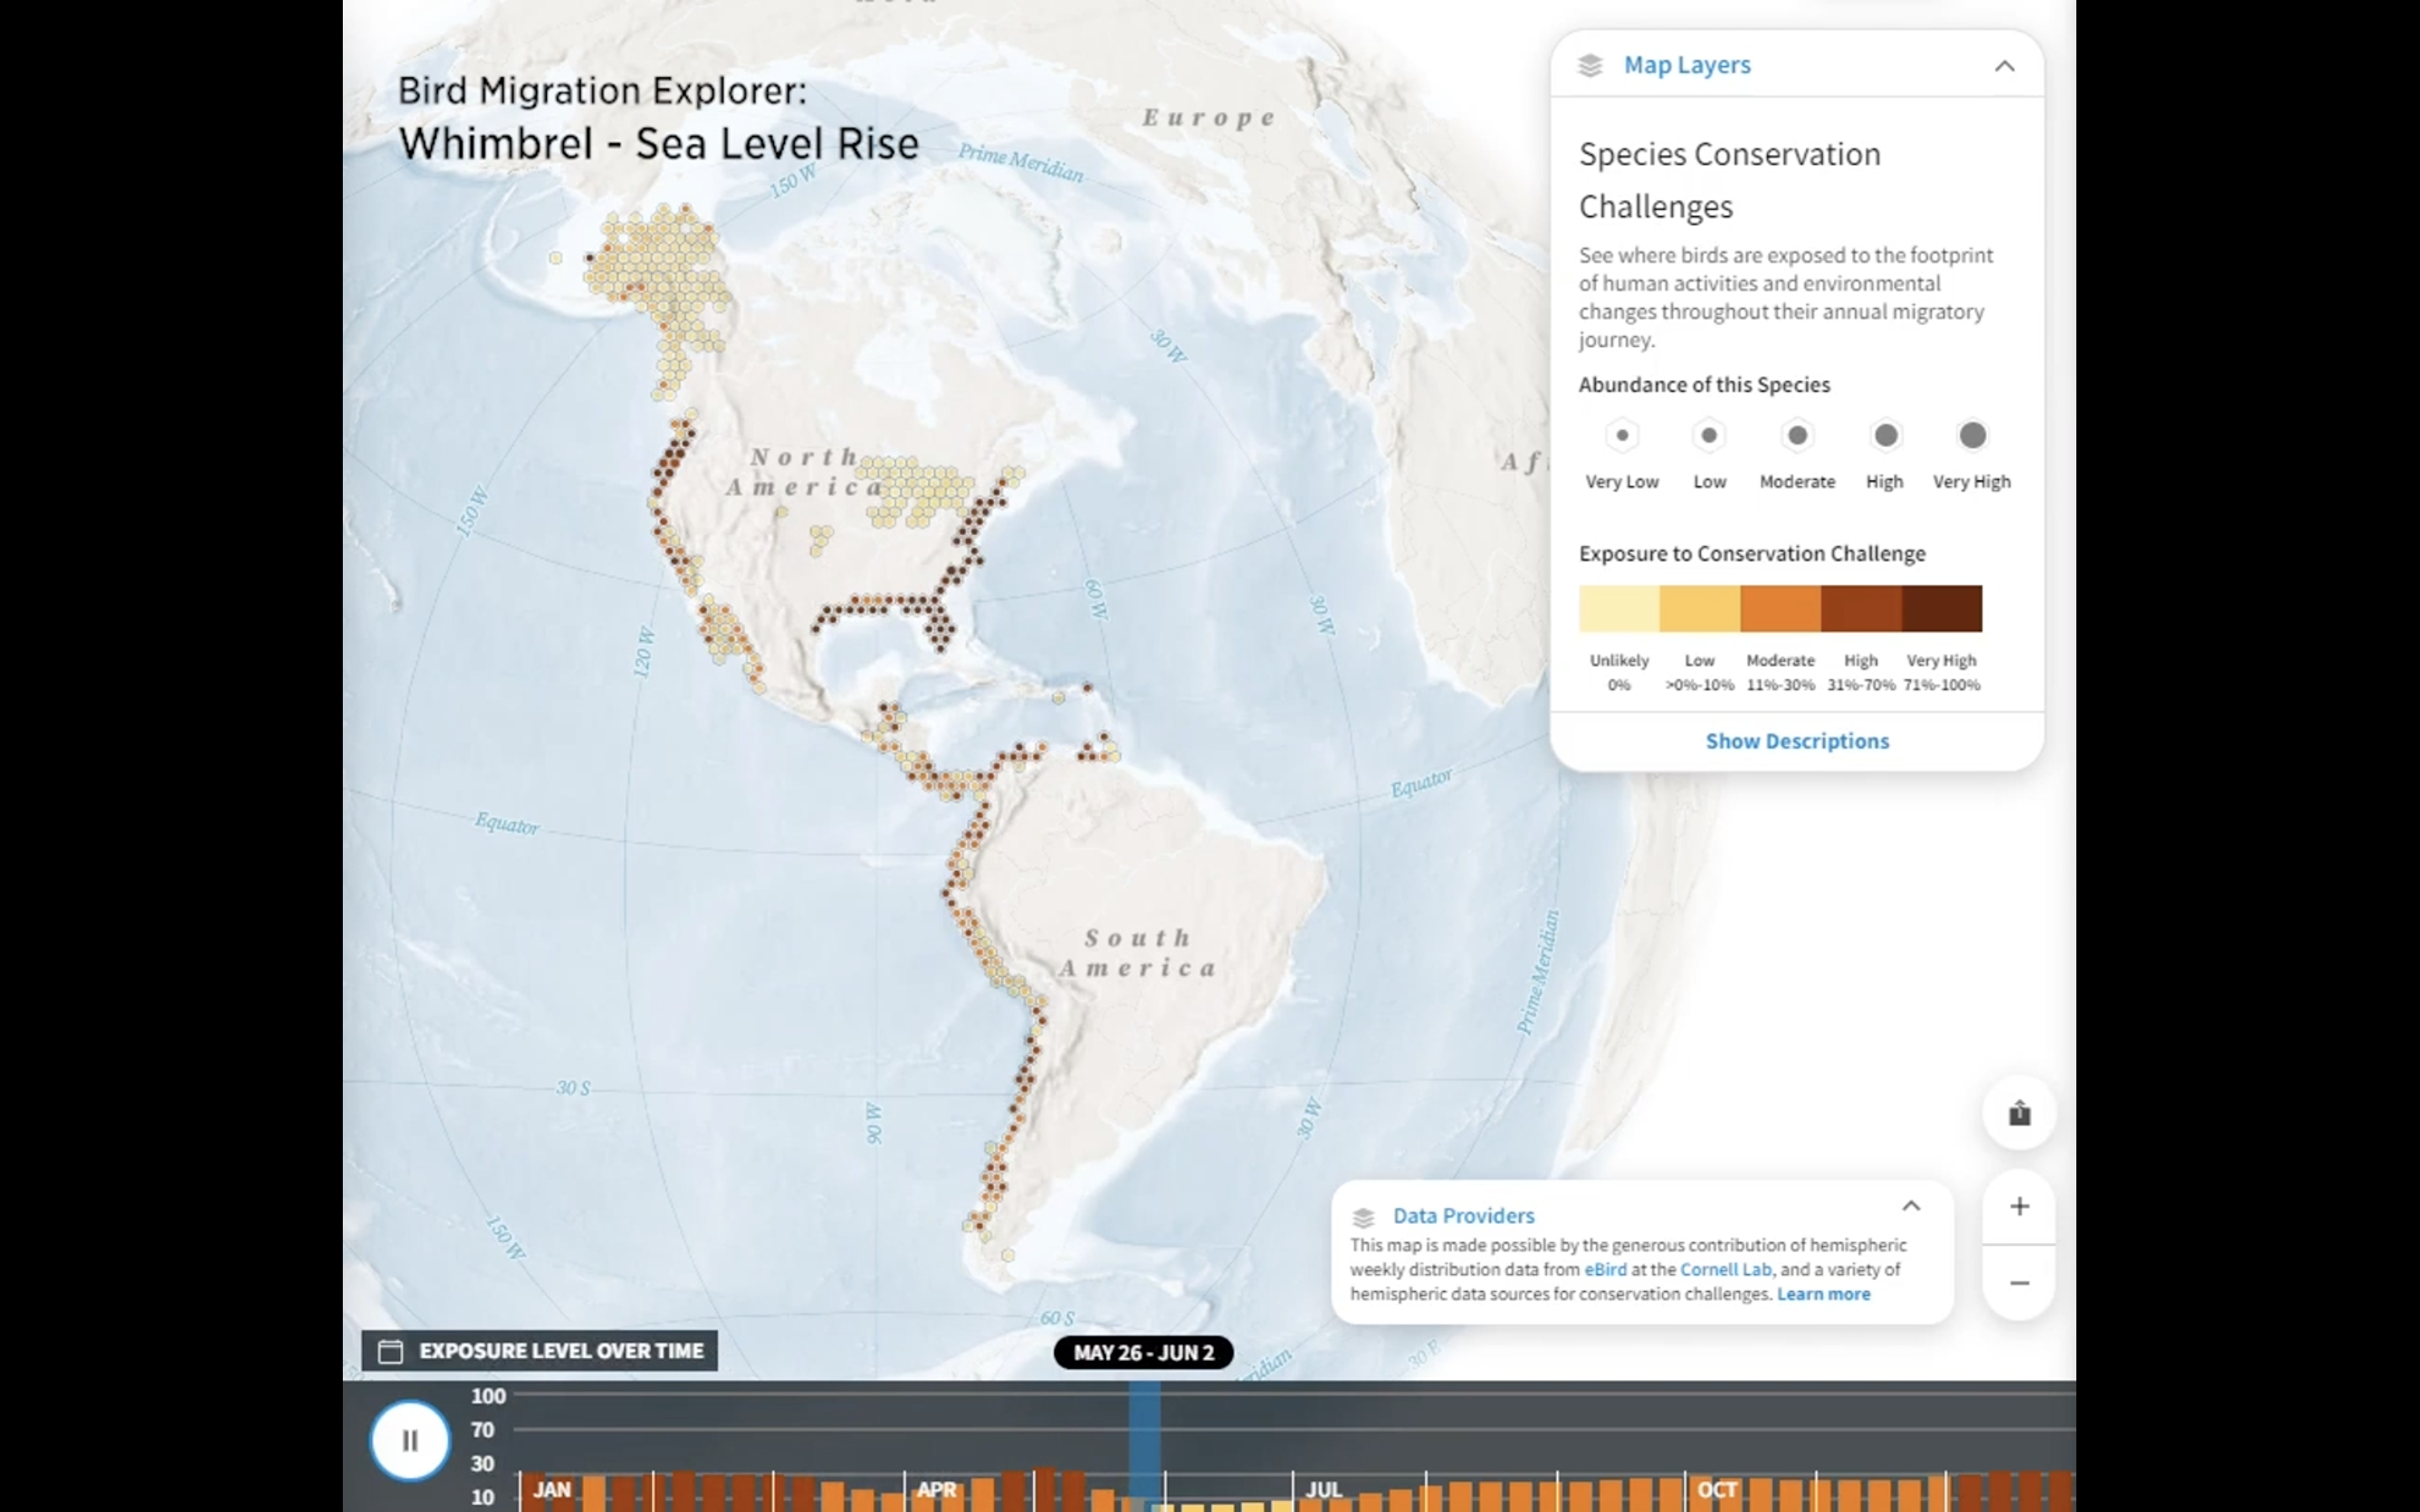The image size is (2420, 1512).
Task: Click the Unlikely 0% color swatch
Action: [1619, 608]
